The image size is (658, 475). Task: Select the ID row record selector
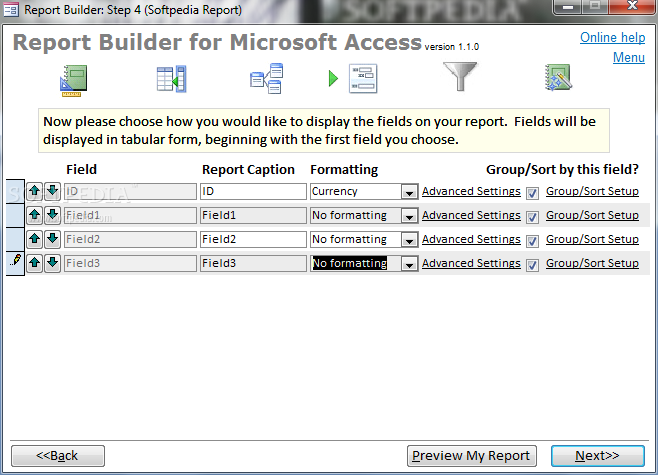(16, 192)
